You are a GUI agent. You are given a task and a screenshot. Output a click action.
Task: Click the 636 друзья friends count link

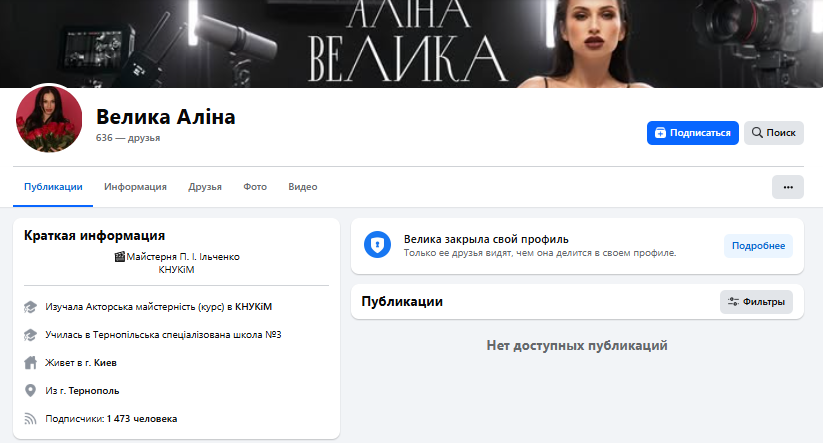pyautogui.click(x=128, y=138)
